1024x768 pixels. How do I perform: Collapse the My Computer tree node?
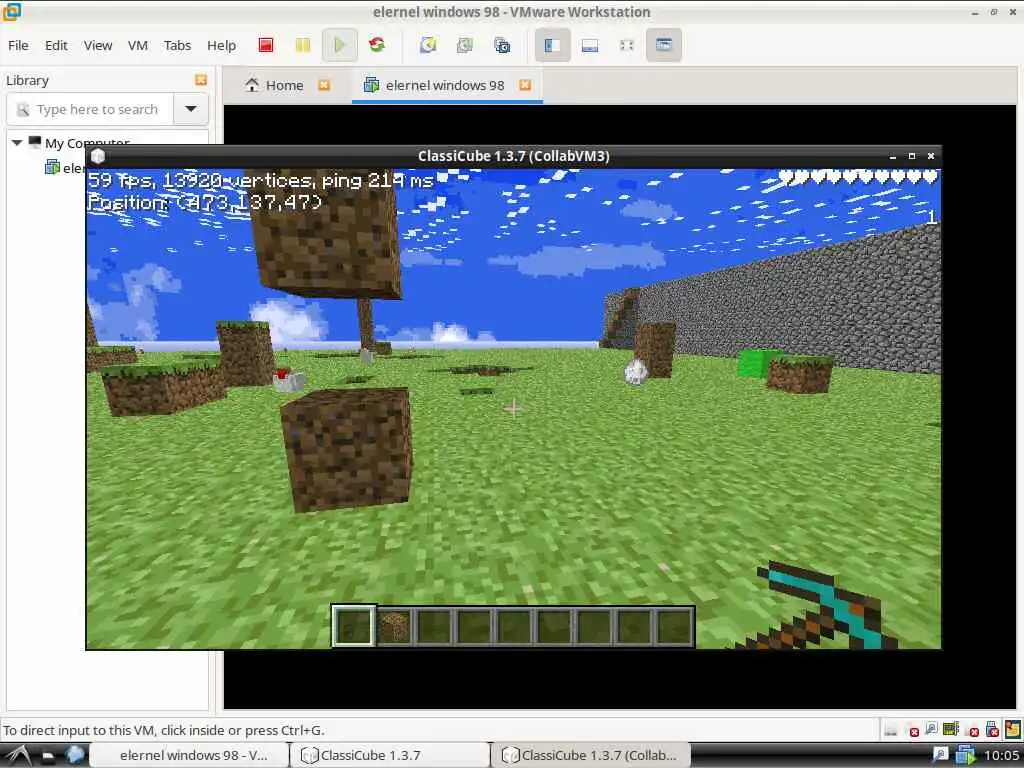[17, 142]
